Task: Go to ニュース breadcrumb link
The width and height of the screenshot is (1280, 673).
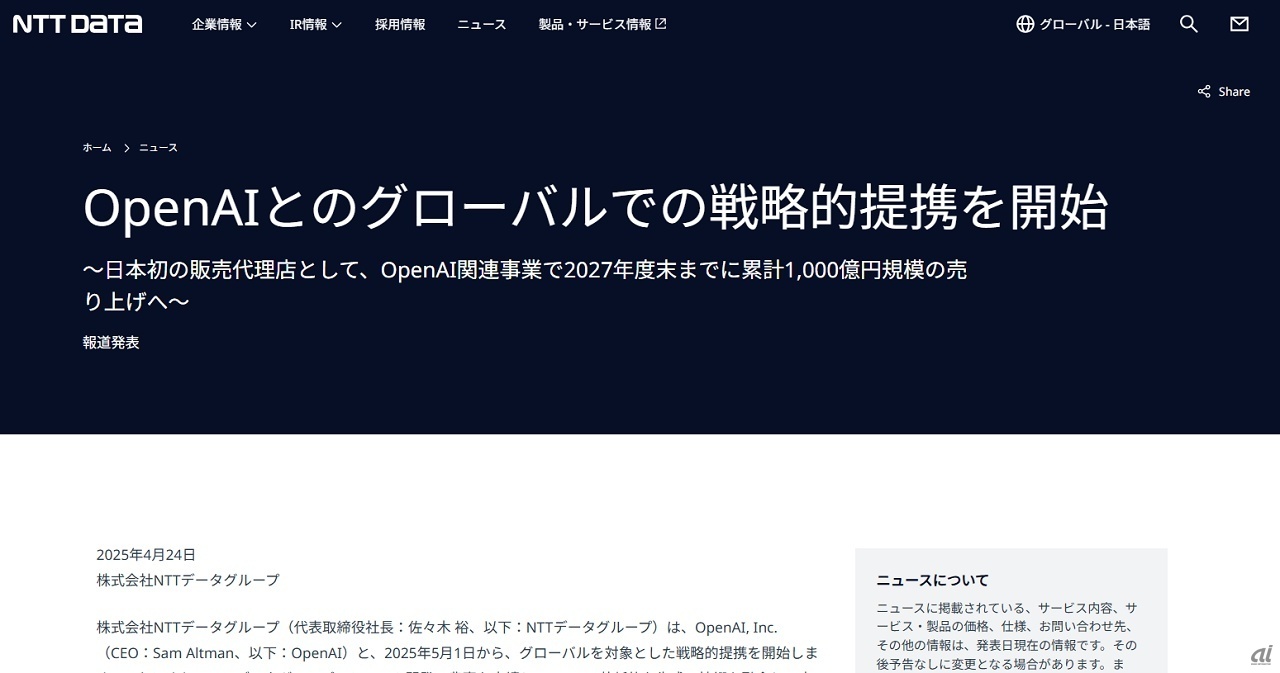Action: point(158,147)
